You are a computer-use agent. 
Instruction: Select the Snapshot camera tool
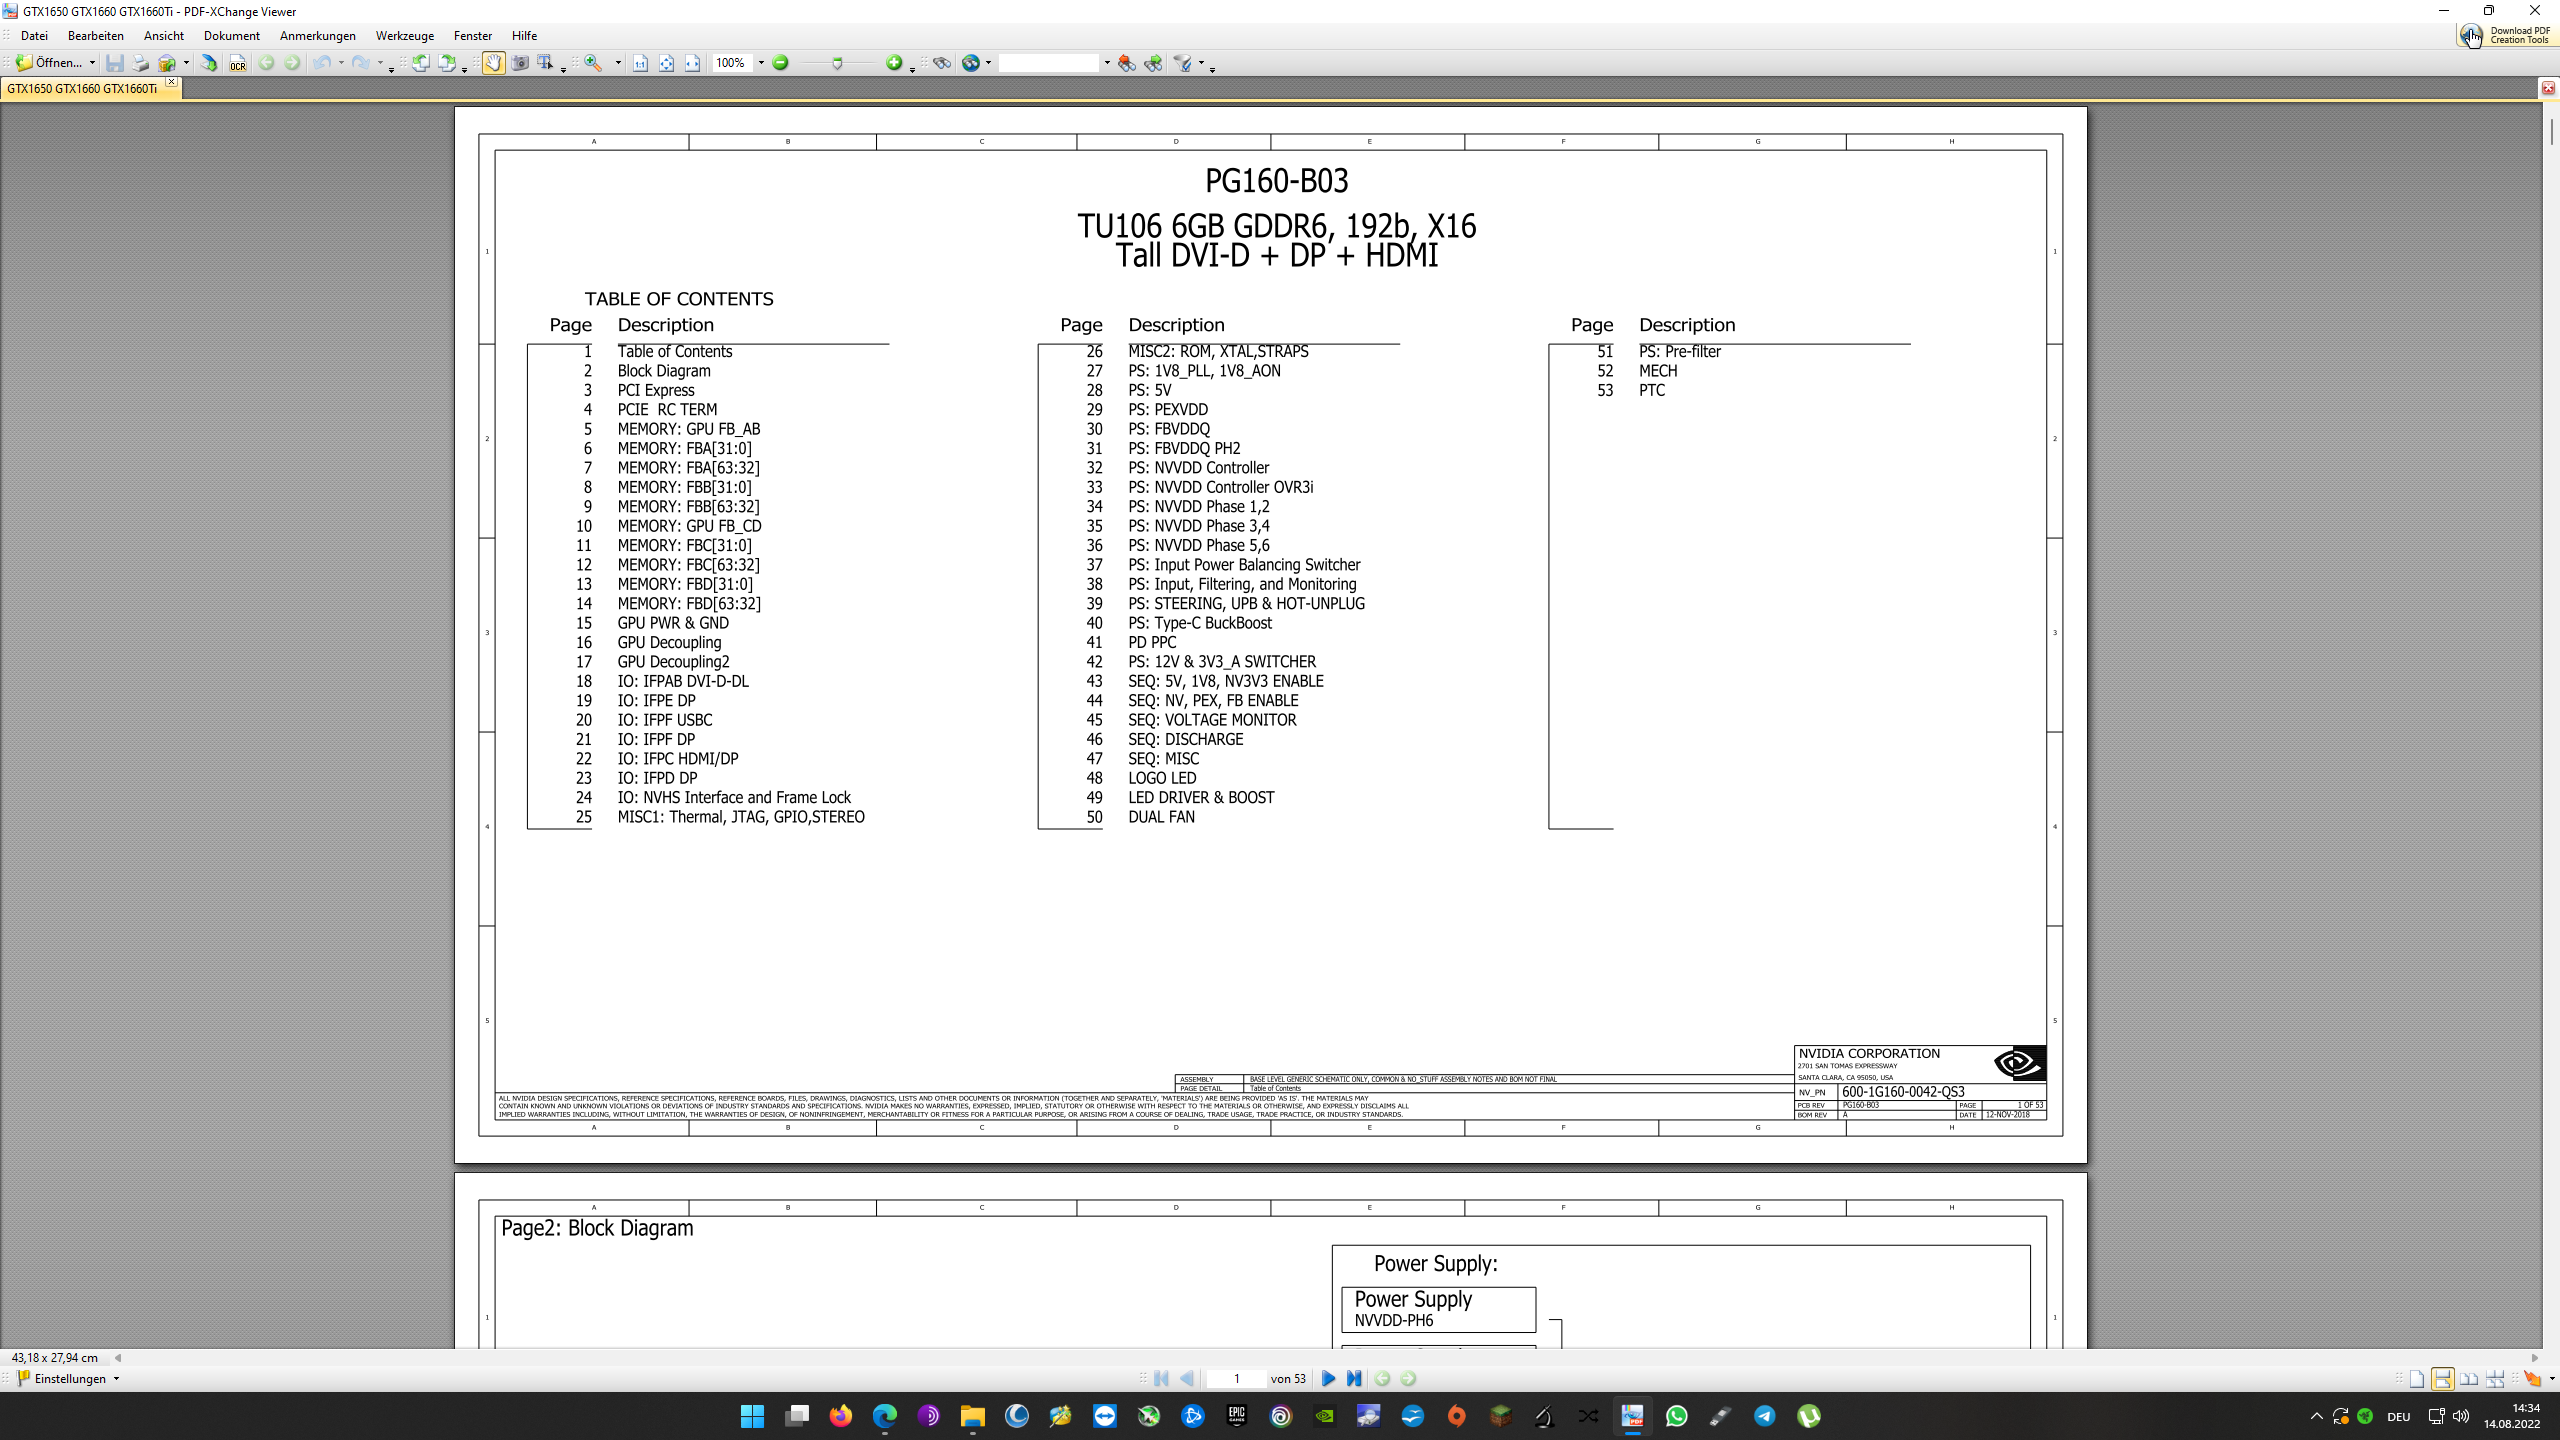coord(520,63)
